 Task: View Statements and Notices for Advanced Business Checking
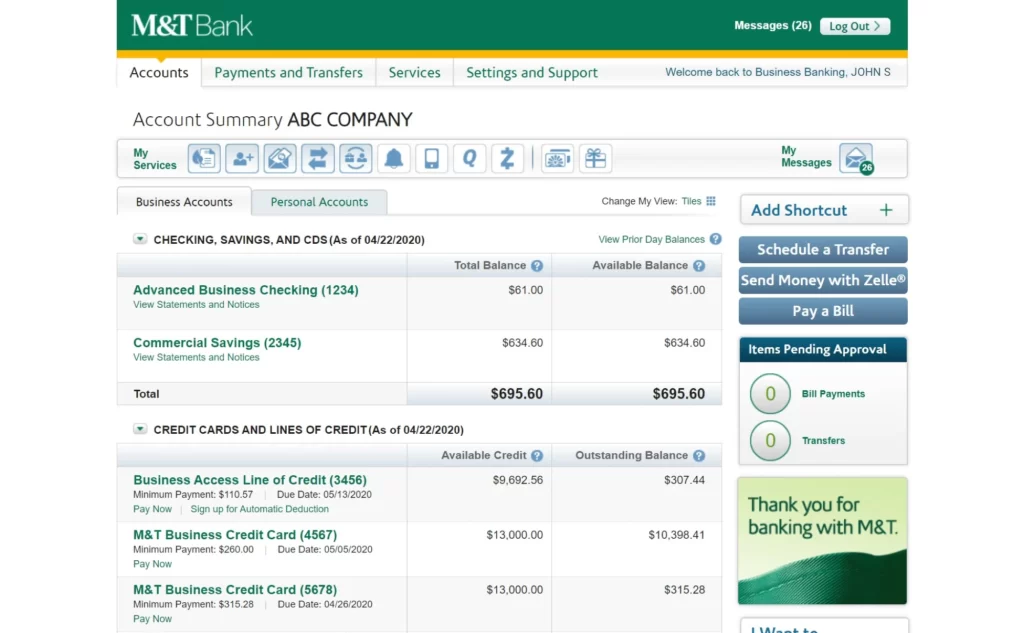point(196,304)
